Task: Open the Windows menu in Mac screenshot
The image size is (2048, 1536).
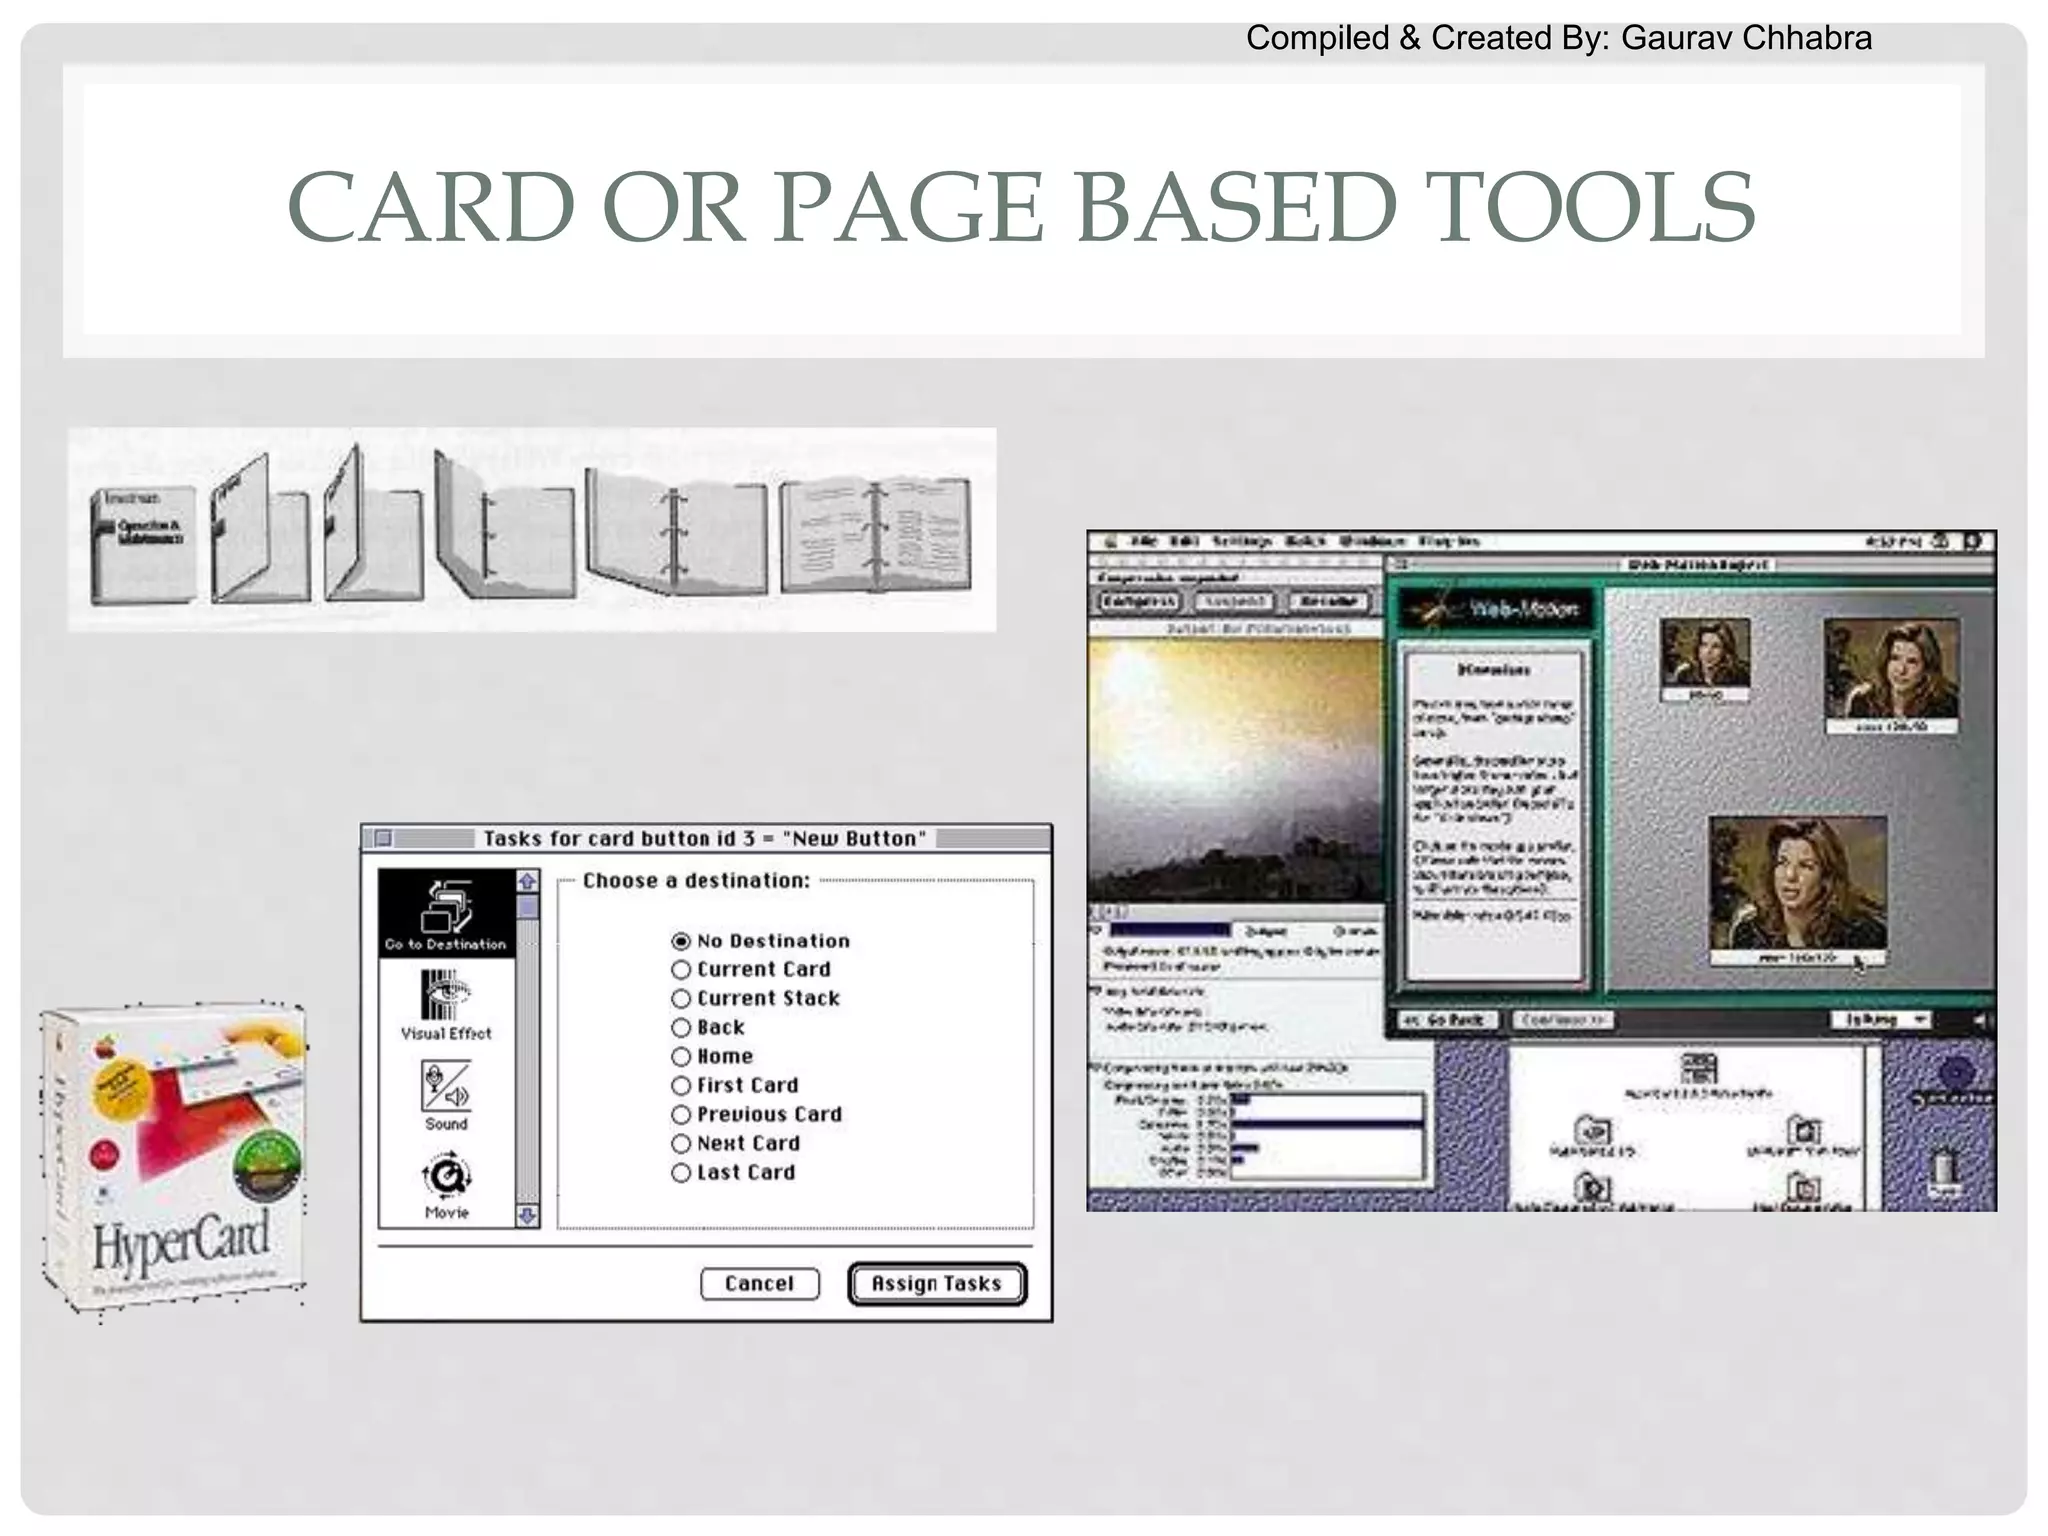Action: (x=1372, y=541)
